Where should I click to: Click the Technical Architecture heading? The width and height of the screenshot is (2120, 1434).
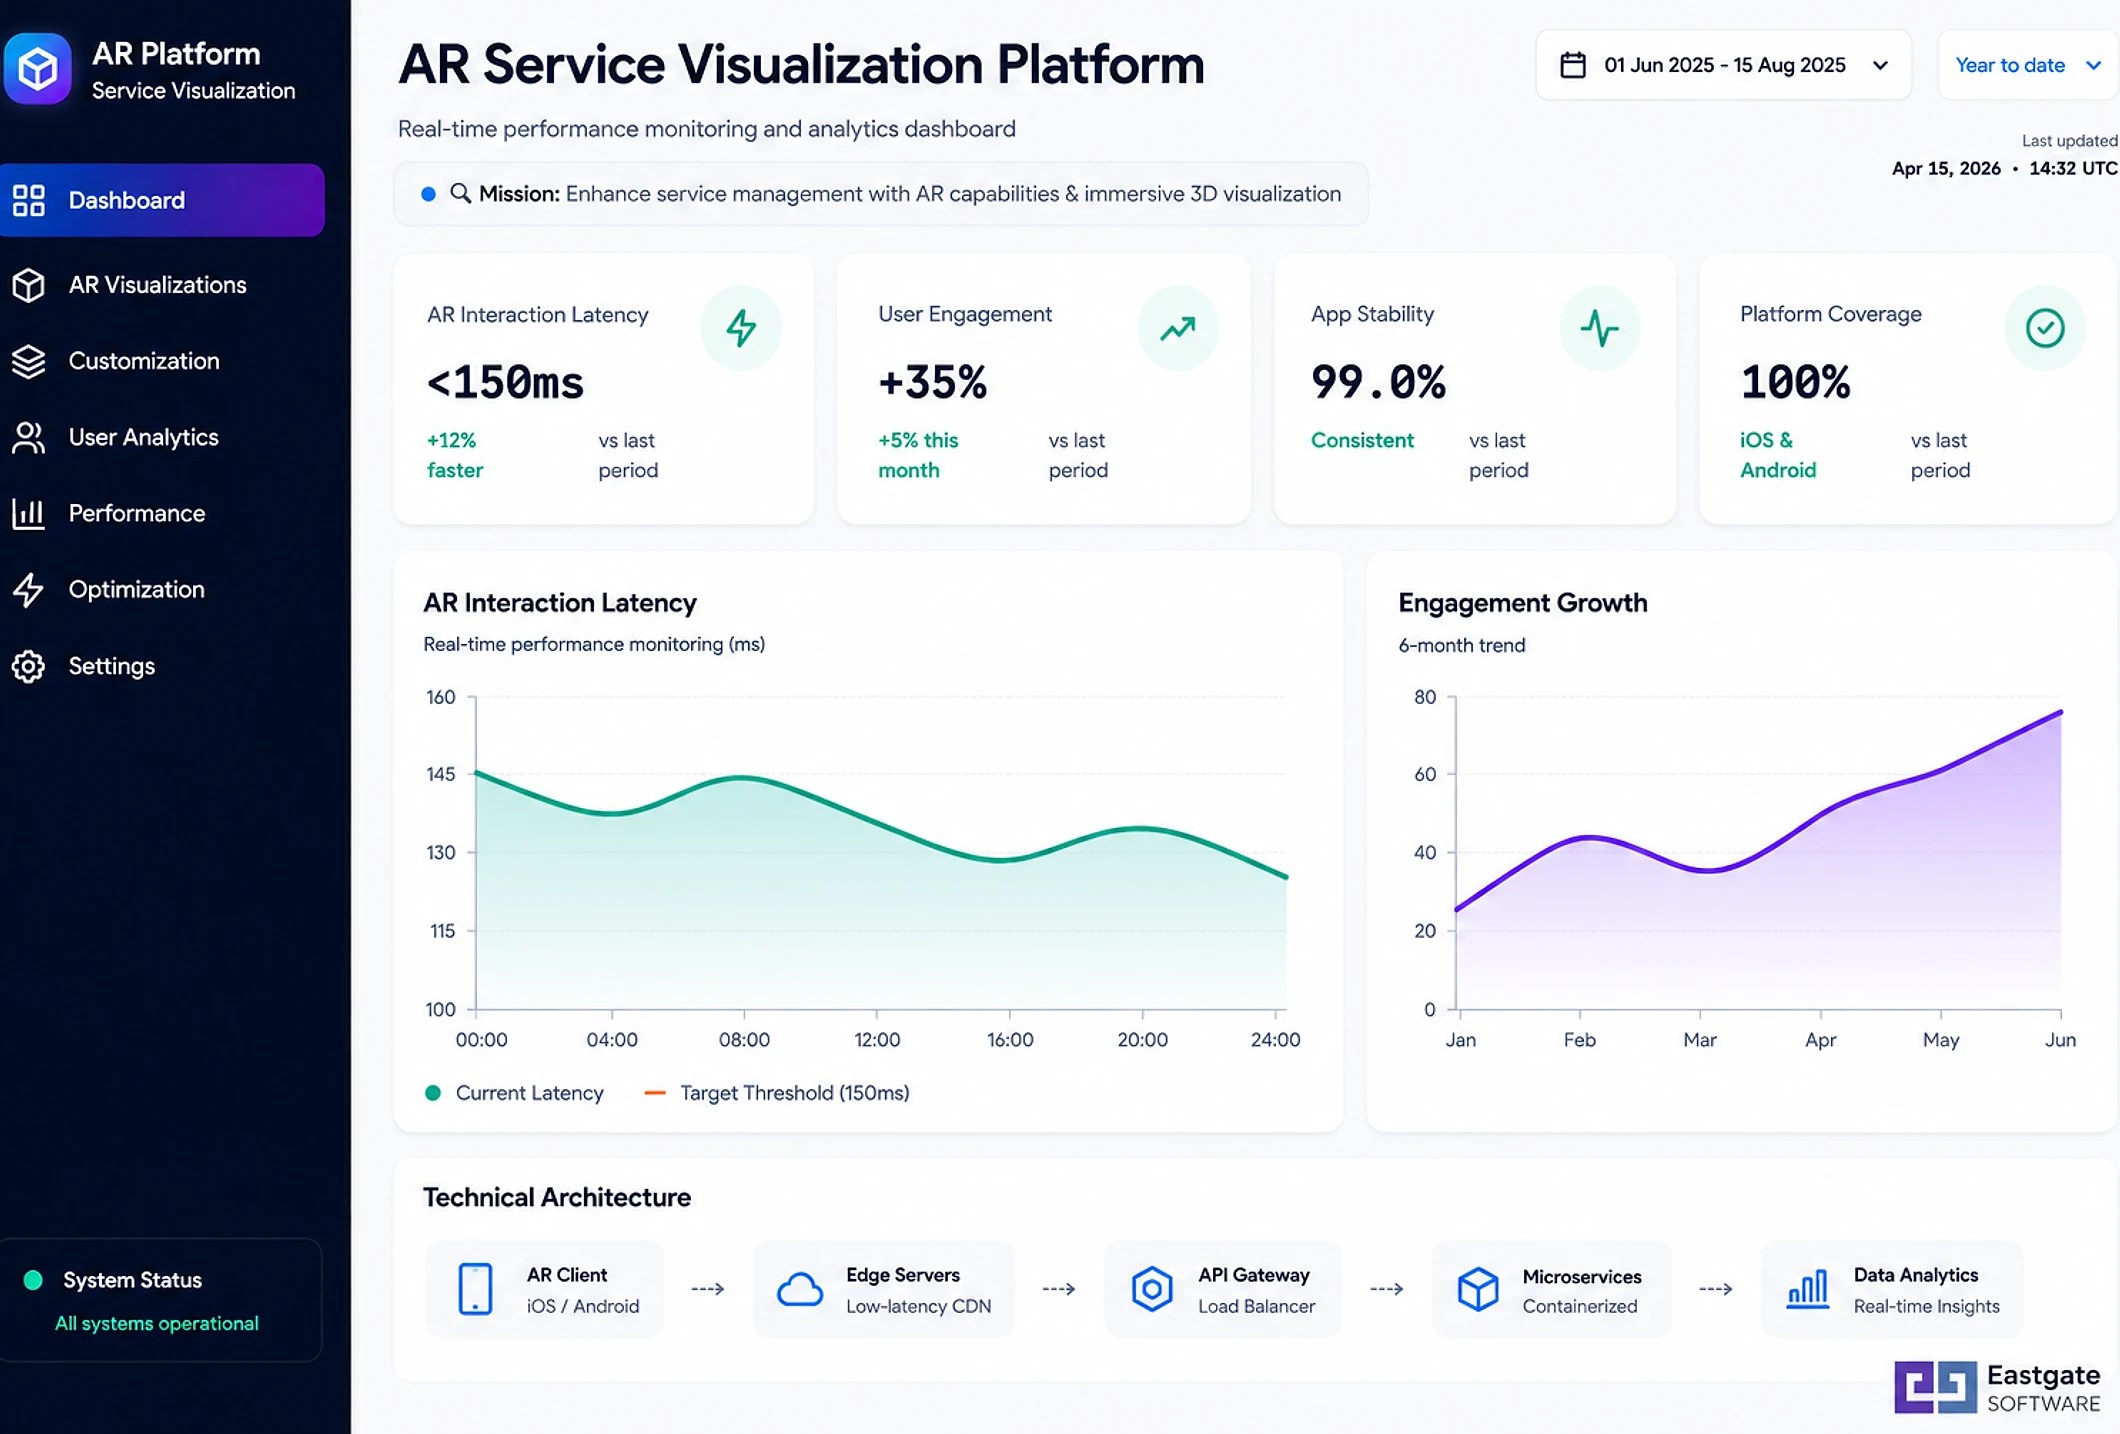tap(557, 1198)
